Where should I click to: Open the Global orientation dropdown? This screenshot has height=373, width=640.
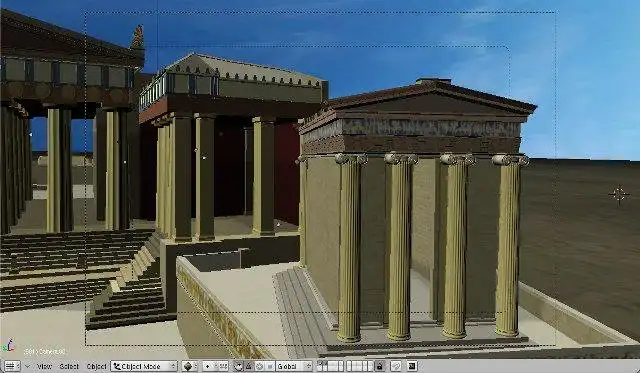point(294,366)
